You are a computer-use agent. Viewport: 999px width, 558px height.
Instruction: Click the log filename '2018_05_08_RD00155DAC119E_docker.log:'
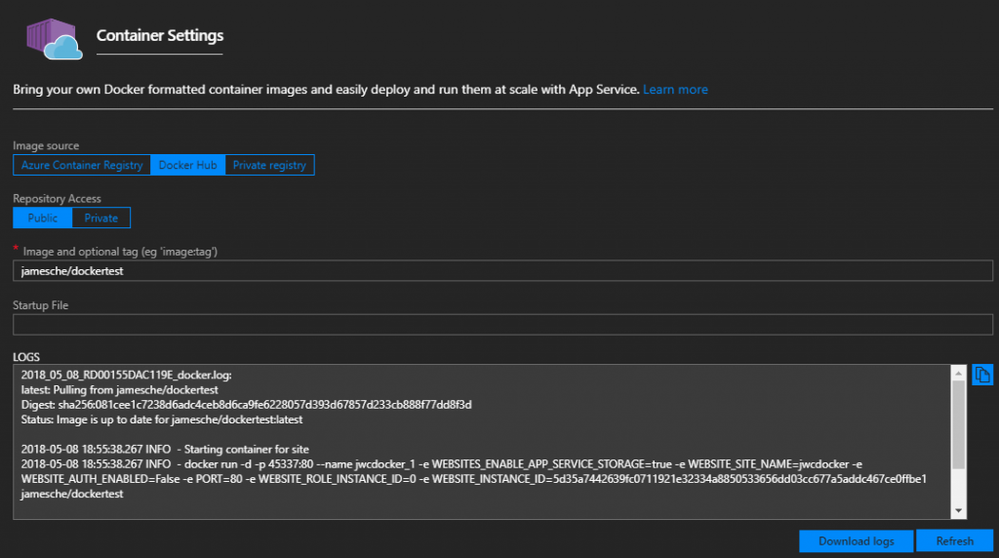[x=126, y=375]
